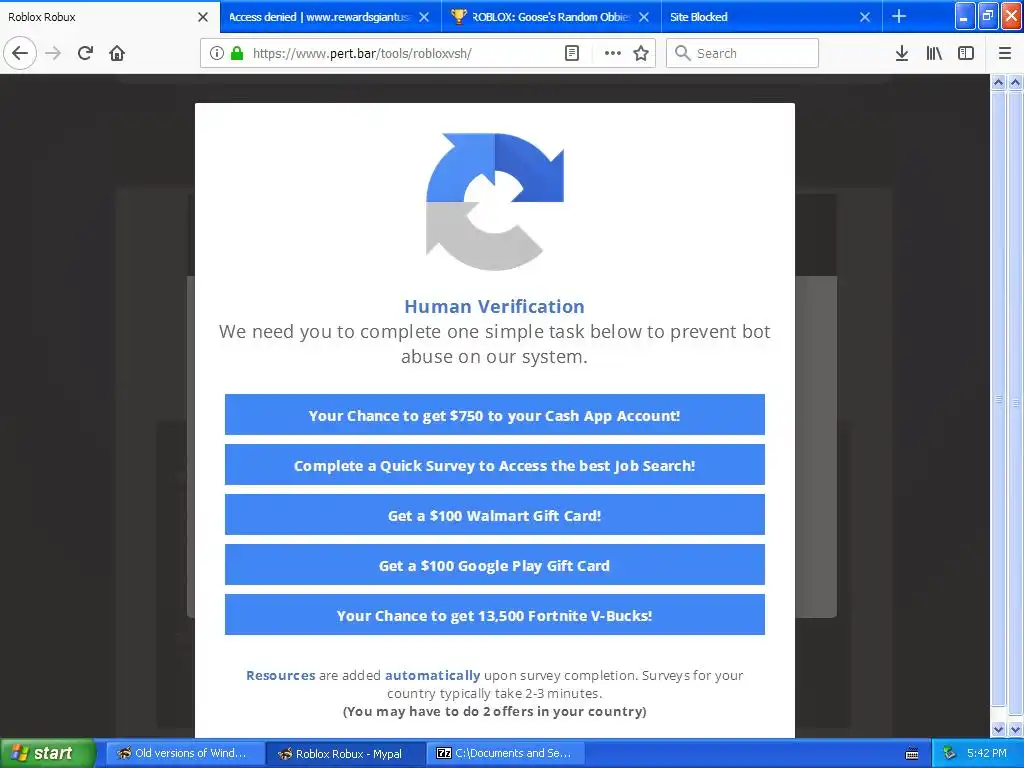Go back to the previous page
The width and height of the screenshot is (1024, 768).
[20, 54]
